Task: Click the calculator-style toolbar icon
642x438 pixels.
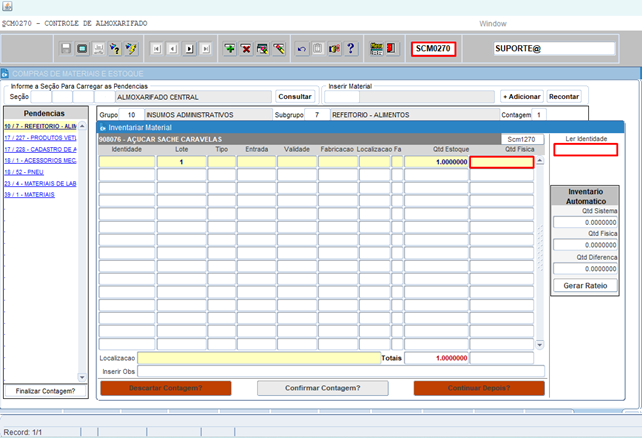Action: coord(376,49)
